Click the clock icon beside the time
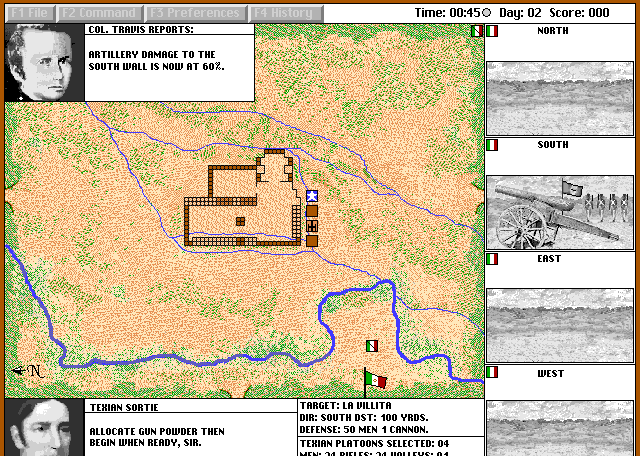Screen dimensions: 640x456 point(486,13)
